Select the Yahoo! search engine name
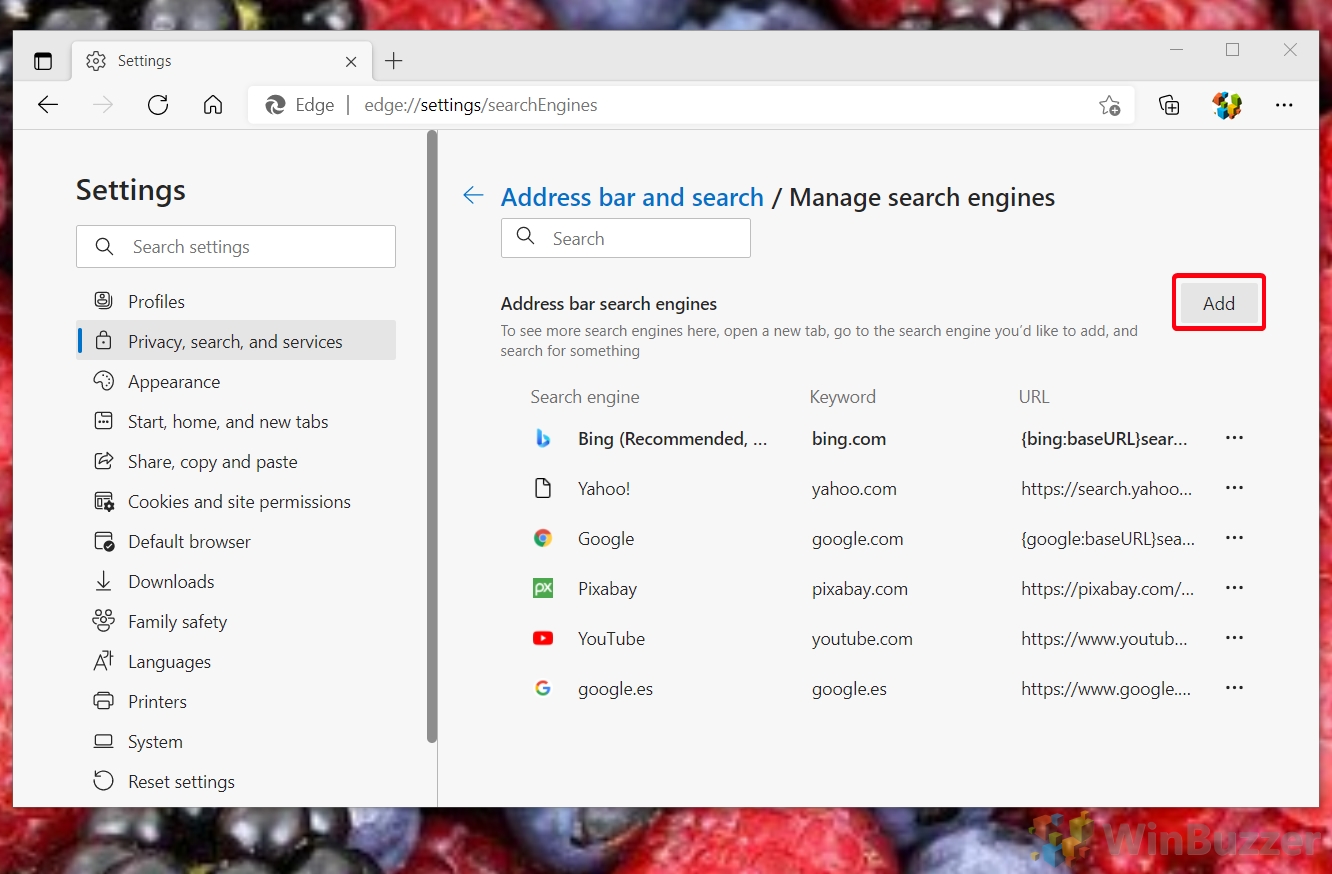 pos(604,488)
